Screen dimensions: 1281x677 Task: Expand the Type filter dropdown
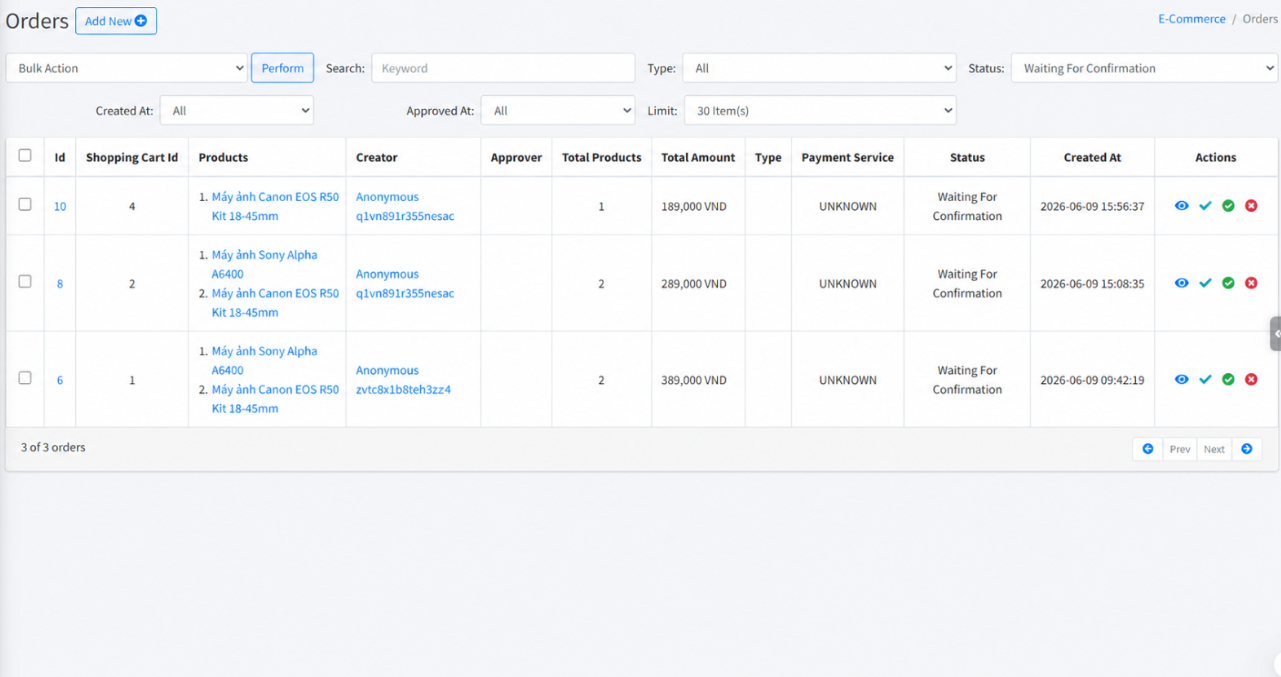[x=820, y=68]
